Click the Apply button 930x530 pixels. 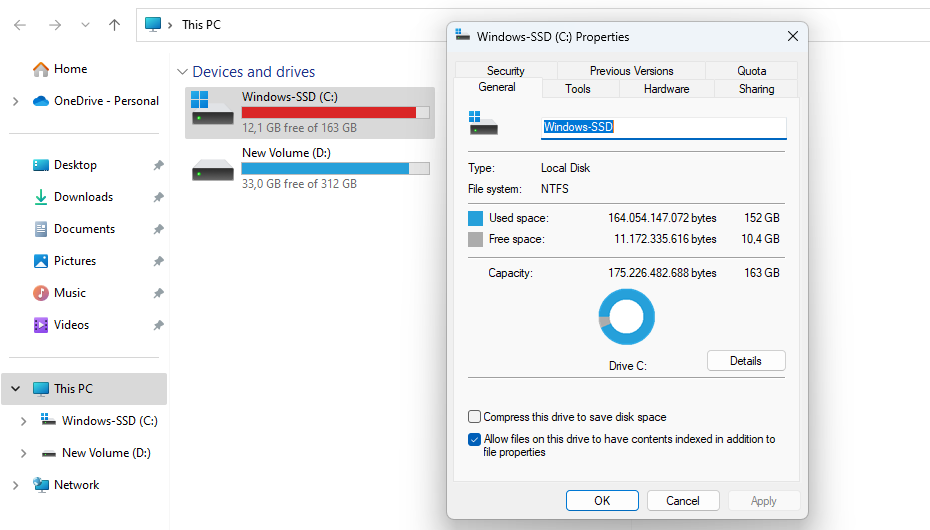click(x=764, y=500)
